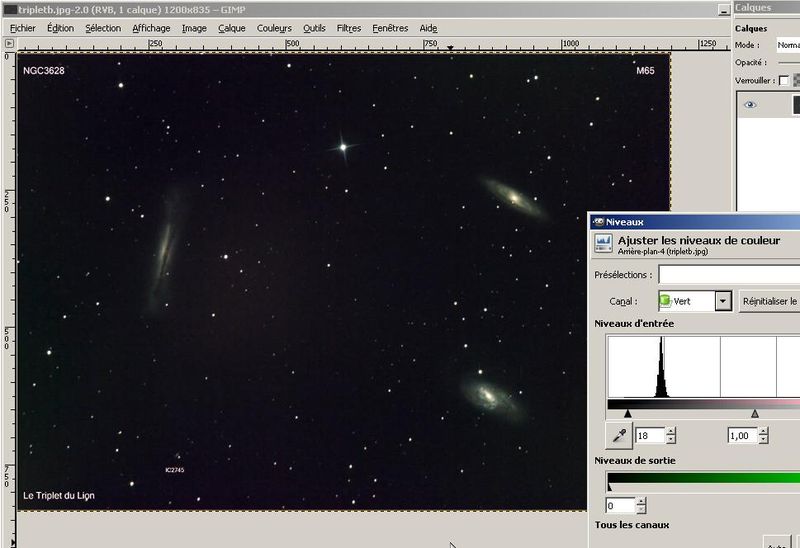Click the Réinitialiser le canal button

pos(769,301)
